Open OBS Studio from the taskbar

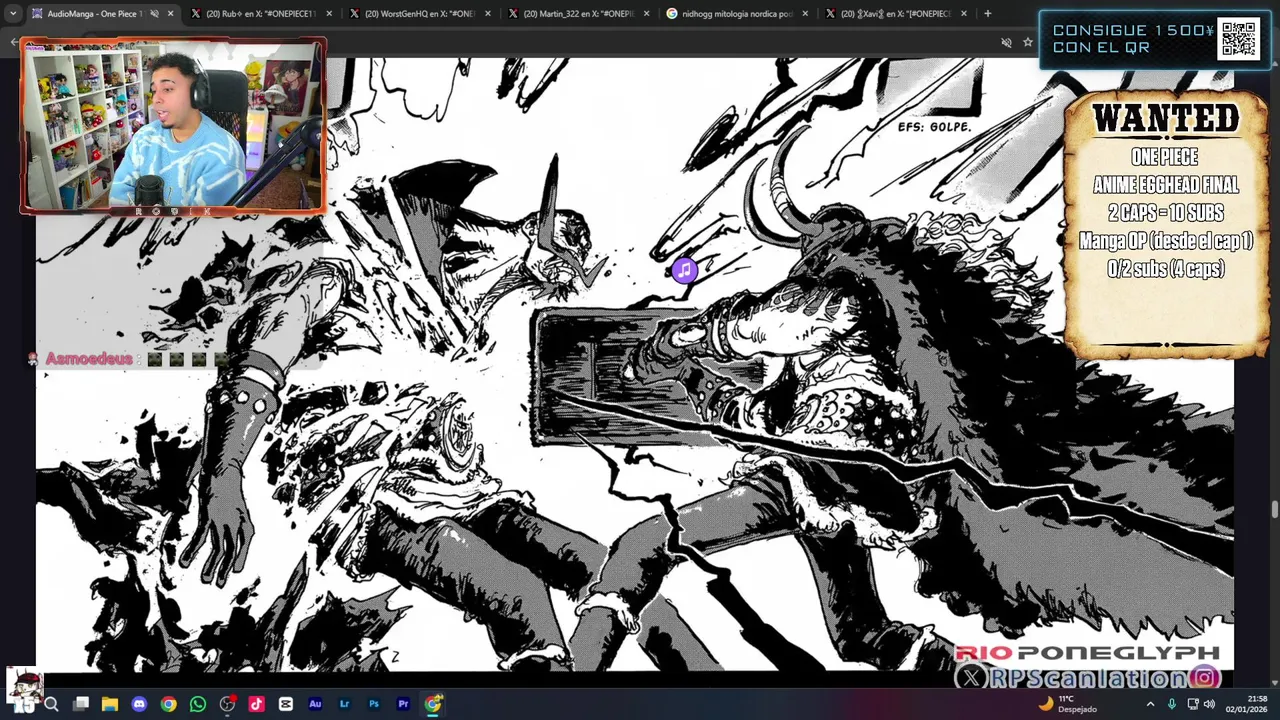(227, 704)
